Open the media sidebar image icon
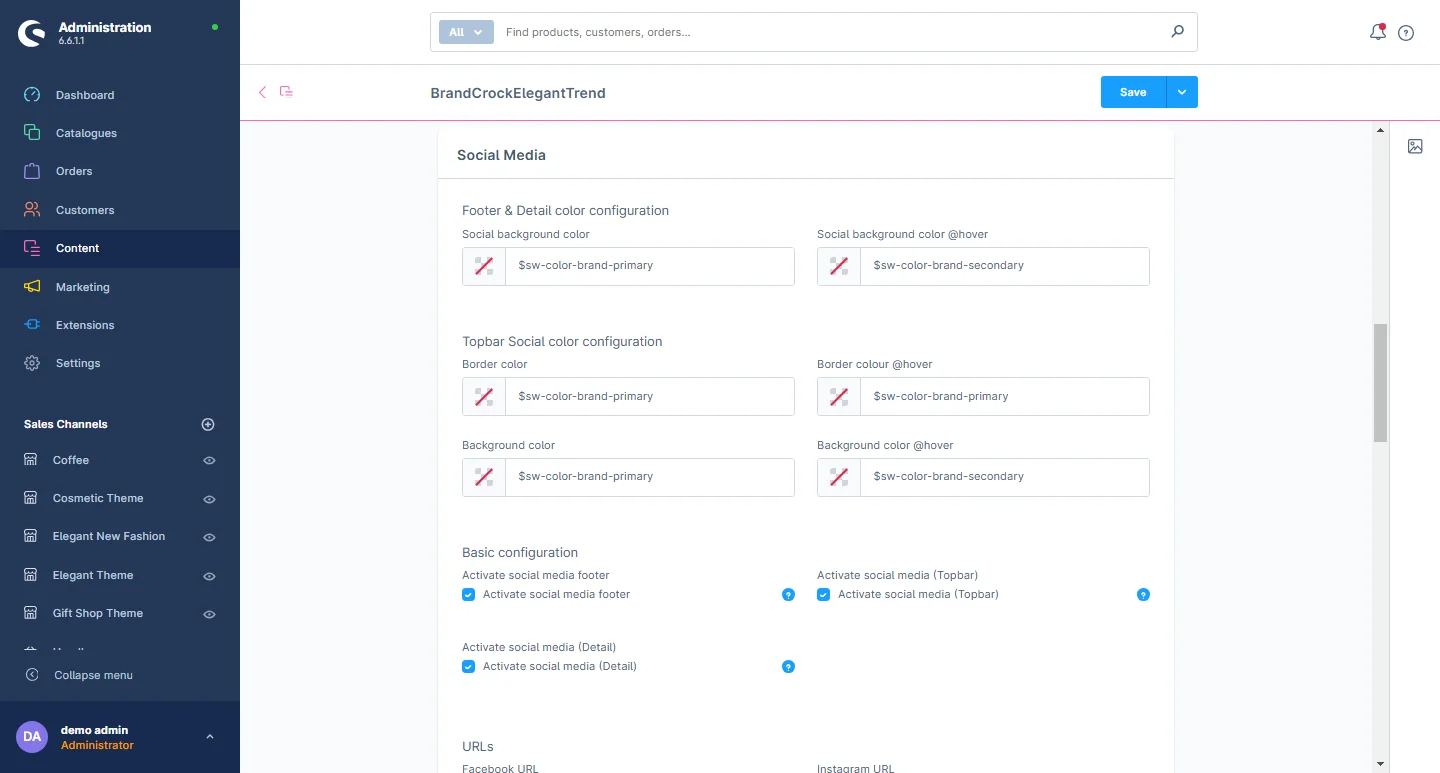 pos(1415,147)
